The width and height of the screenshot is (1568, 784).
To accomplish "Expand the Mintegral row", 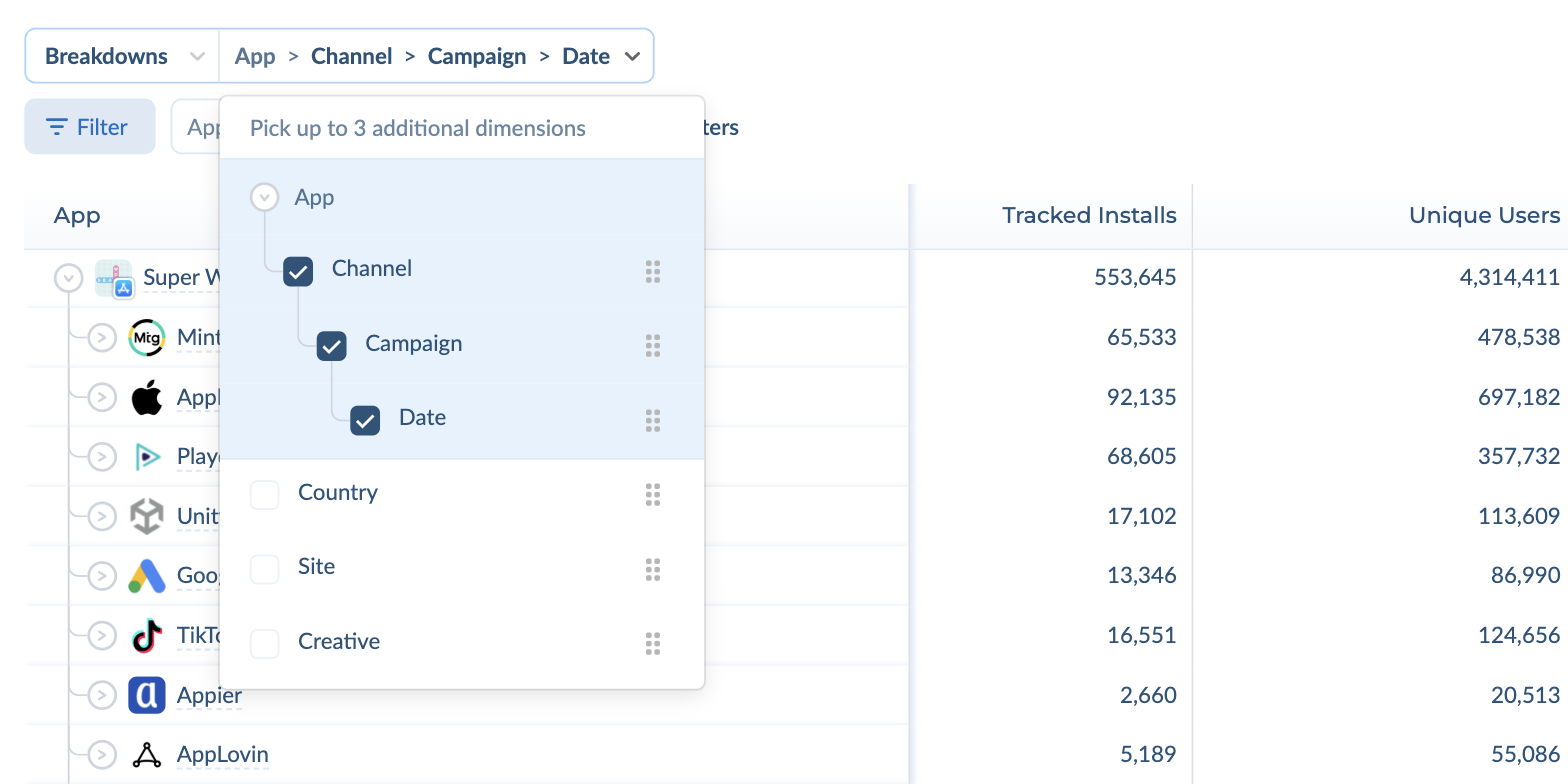I will (101, 338).
